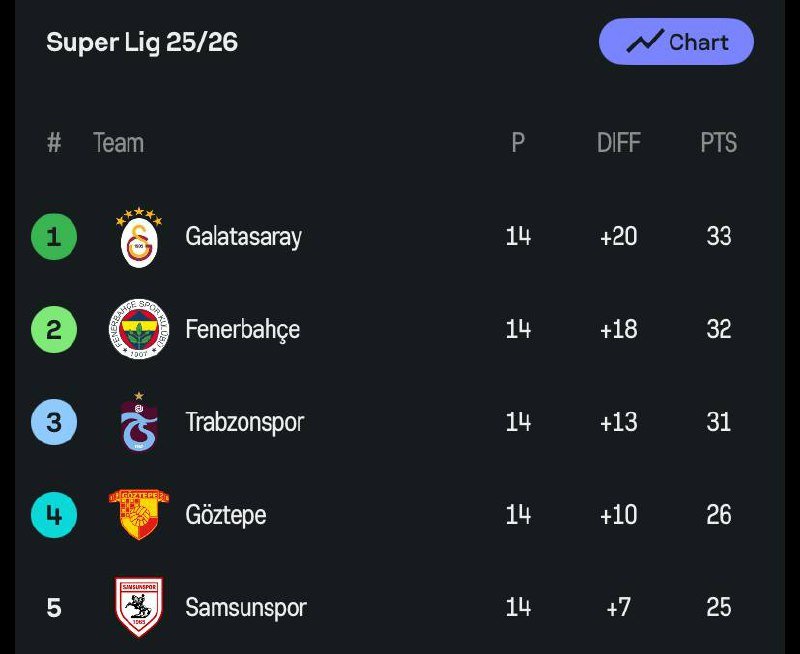Sort table by PTS column header
This screenshot has height=654, width=800.
click(x=718, y=143)
